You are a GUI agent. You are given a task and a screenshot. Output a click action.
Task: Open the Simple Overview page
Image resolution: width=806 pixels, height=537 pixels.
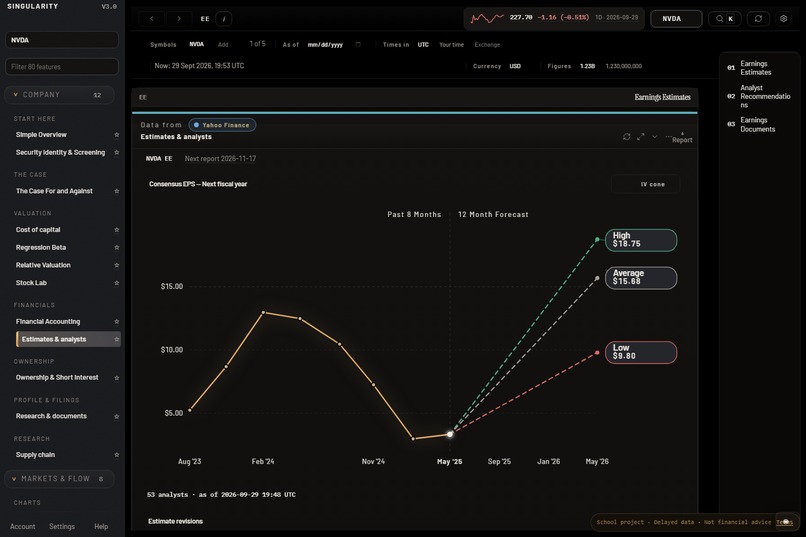41,135
